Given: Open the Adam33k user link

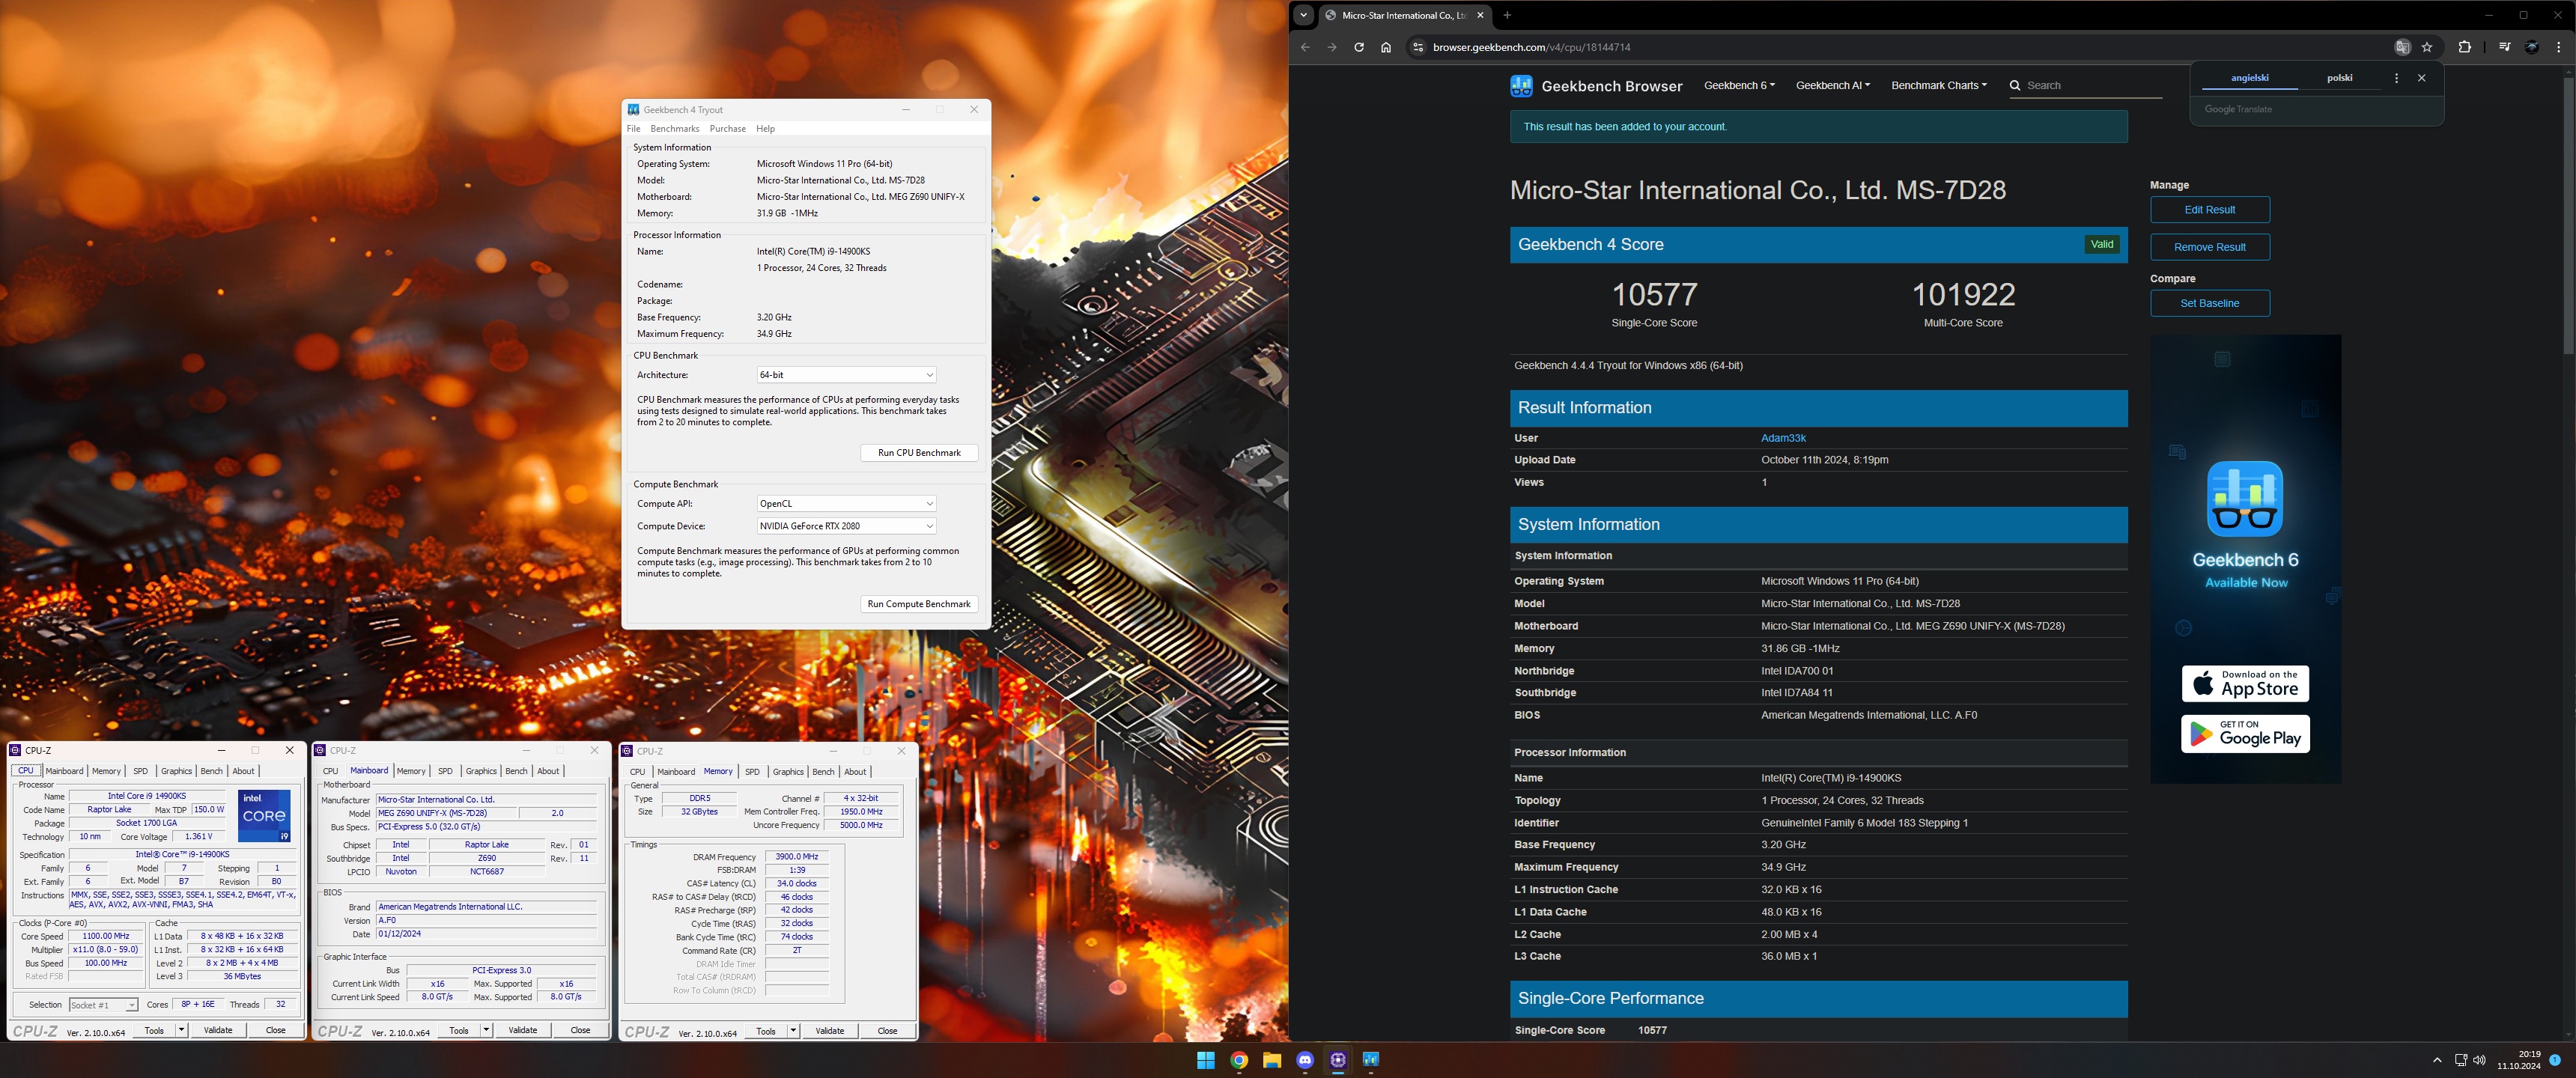Looking at the screenshot, I should click(x=1783, y=438).
